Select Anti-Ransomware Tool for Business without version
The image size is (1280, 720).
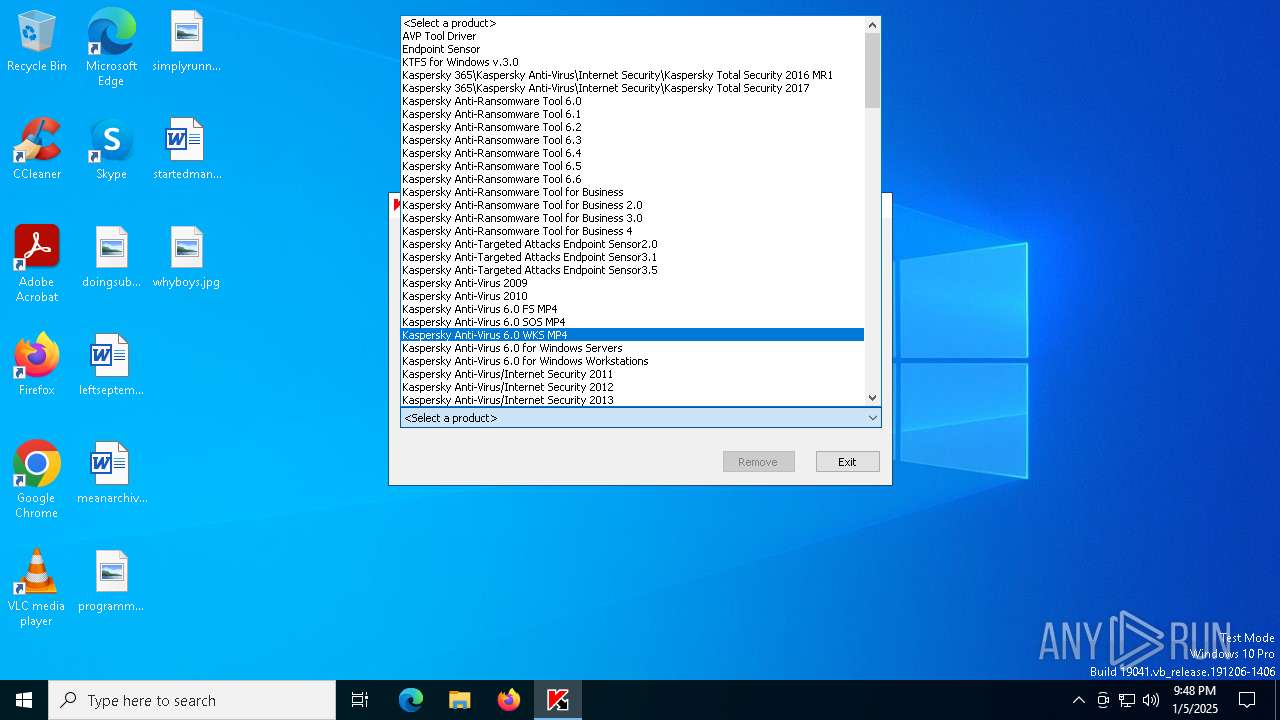(x=632, y=192)
